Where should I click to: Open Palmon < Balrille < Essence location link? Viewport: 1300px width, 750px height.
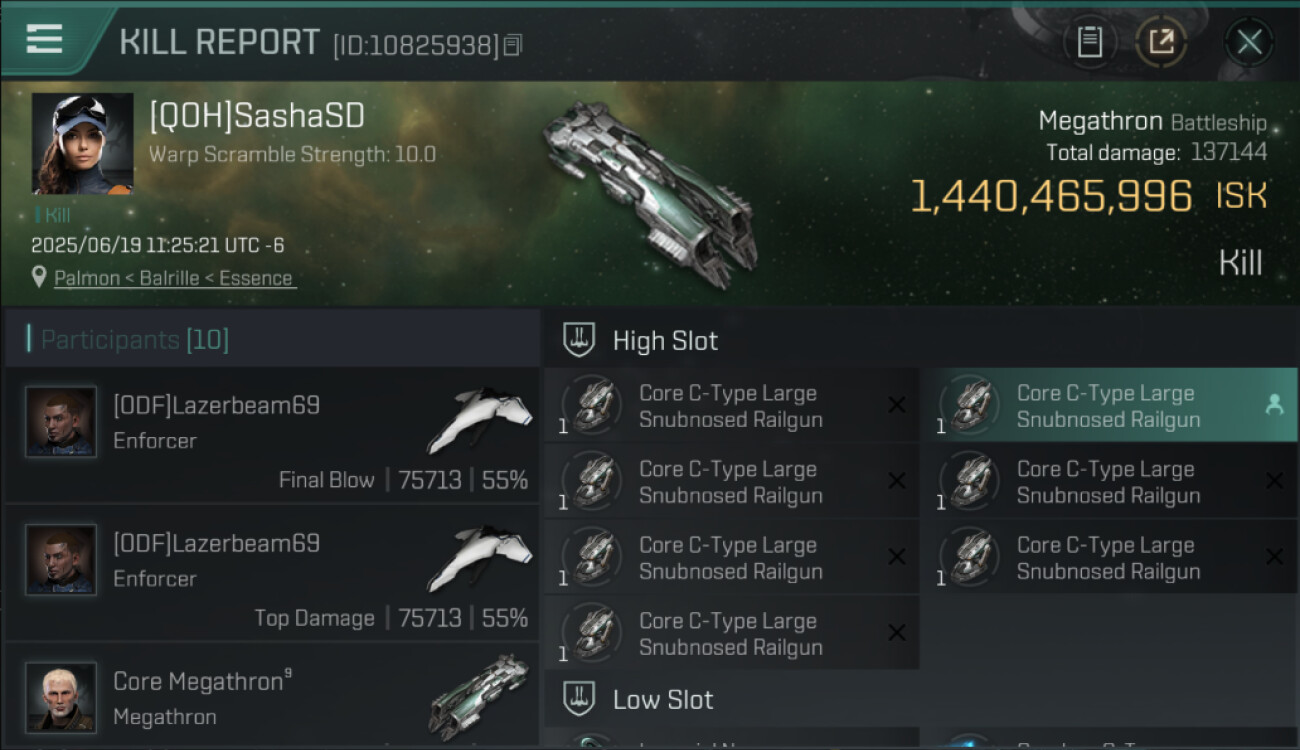click(x=173, y=278)
